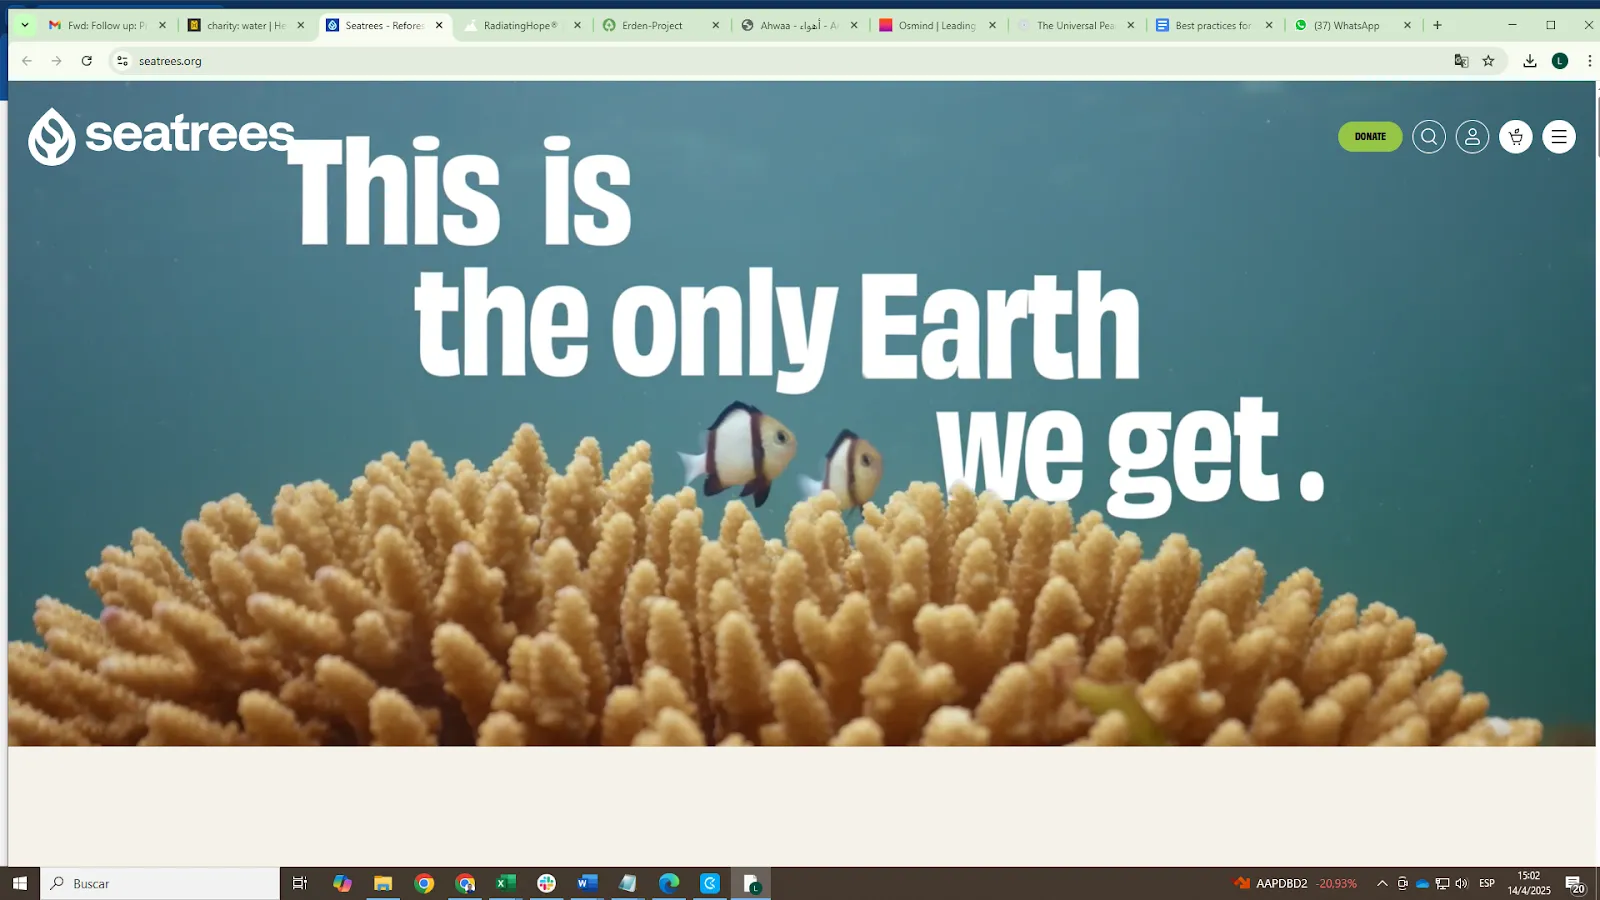Switch to the Best practices for tab
Viewport: 1600px width, 900px height.
[x=1213, y=25]
